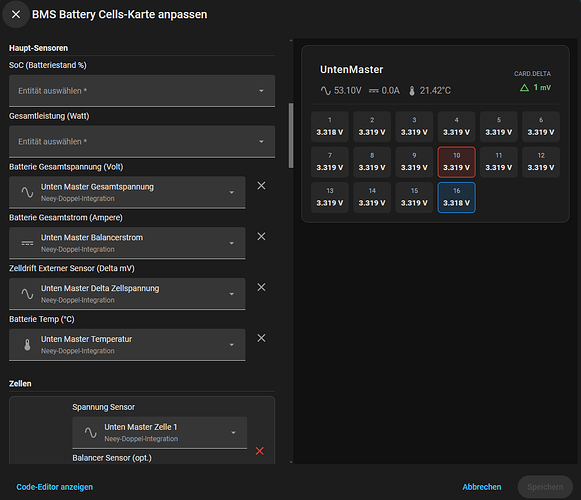Open the SoC (Batteriestand %) entity dropdown

point(142,91)
